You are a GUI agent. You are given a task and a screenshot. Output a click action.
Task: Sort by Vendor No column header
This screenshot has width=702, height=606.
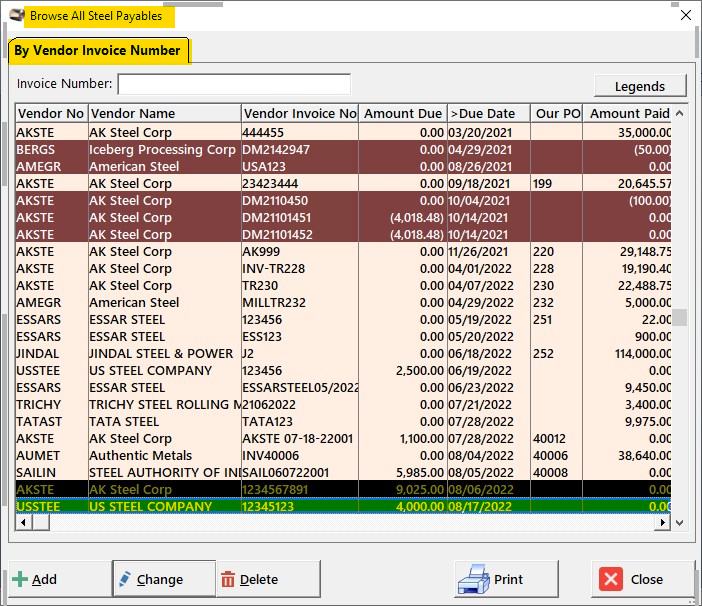coord(51,113)
